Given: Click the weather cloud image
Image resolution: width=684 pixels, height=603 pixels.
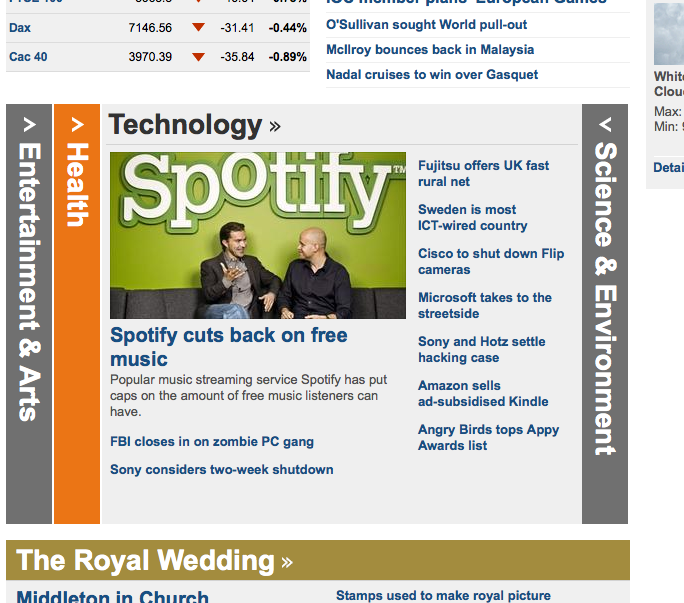Looking at the screenshot, I should tap(669, 34).
